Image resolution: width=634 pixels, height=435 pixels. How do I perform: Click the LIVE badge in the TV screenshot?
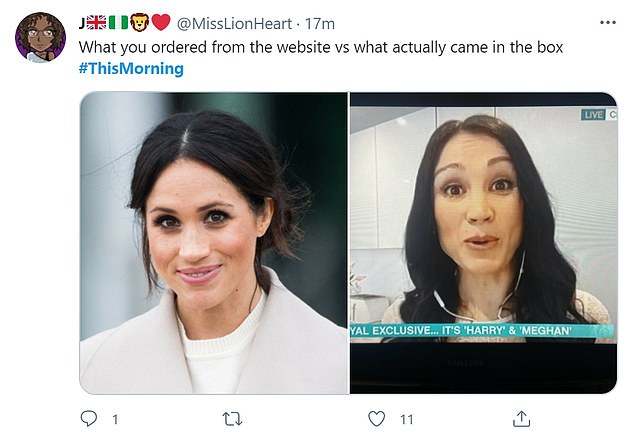click(x=594, y=115)
